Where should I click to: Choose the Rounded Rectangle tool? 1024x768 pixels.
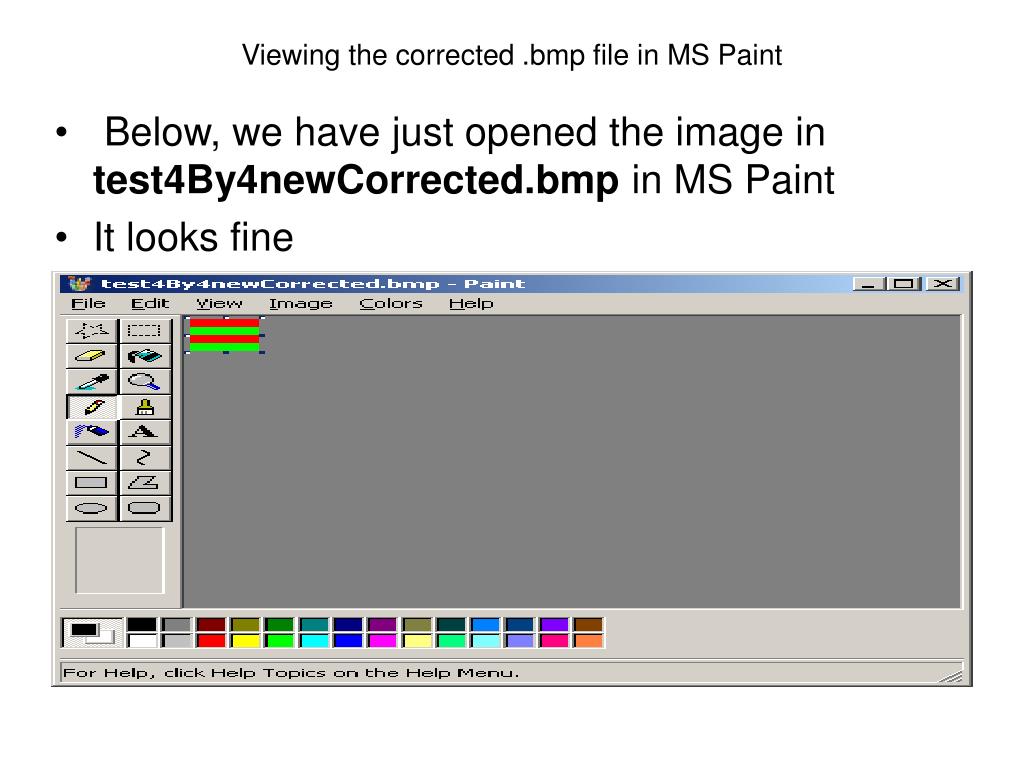[145, 509]
